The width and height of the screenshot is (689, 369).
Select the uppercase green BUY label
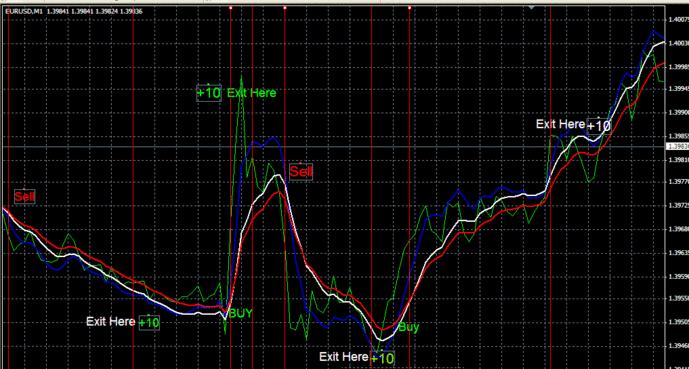pos(241,314)
